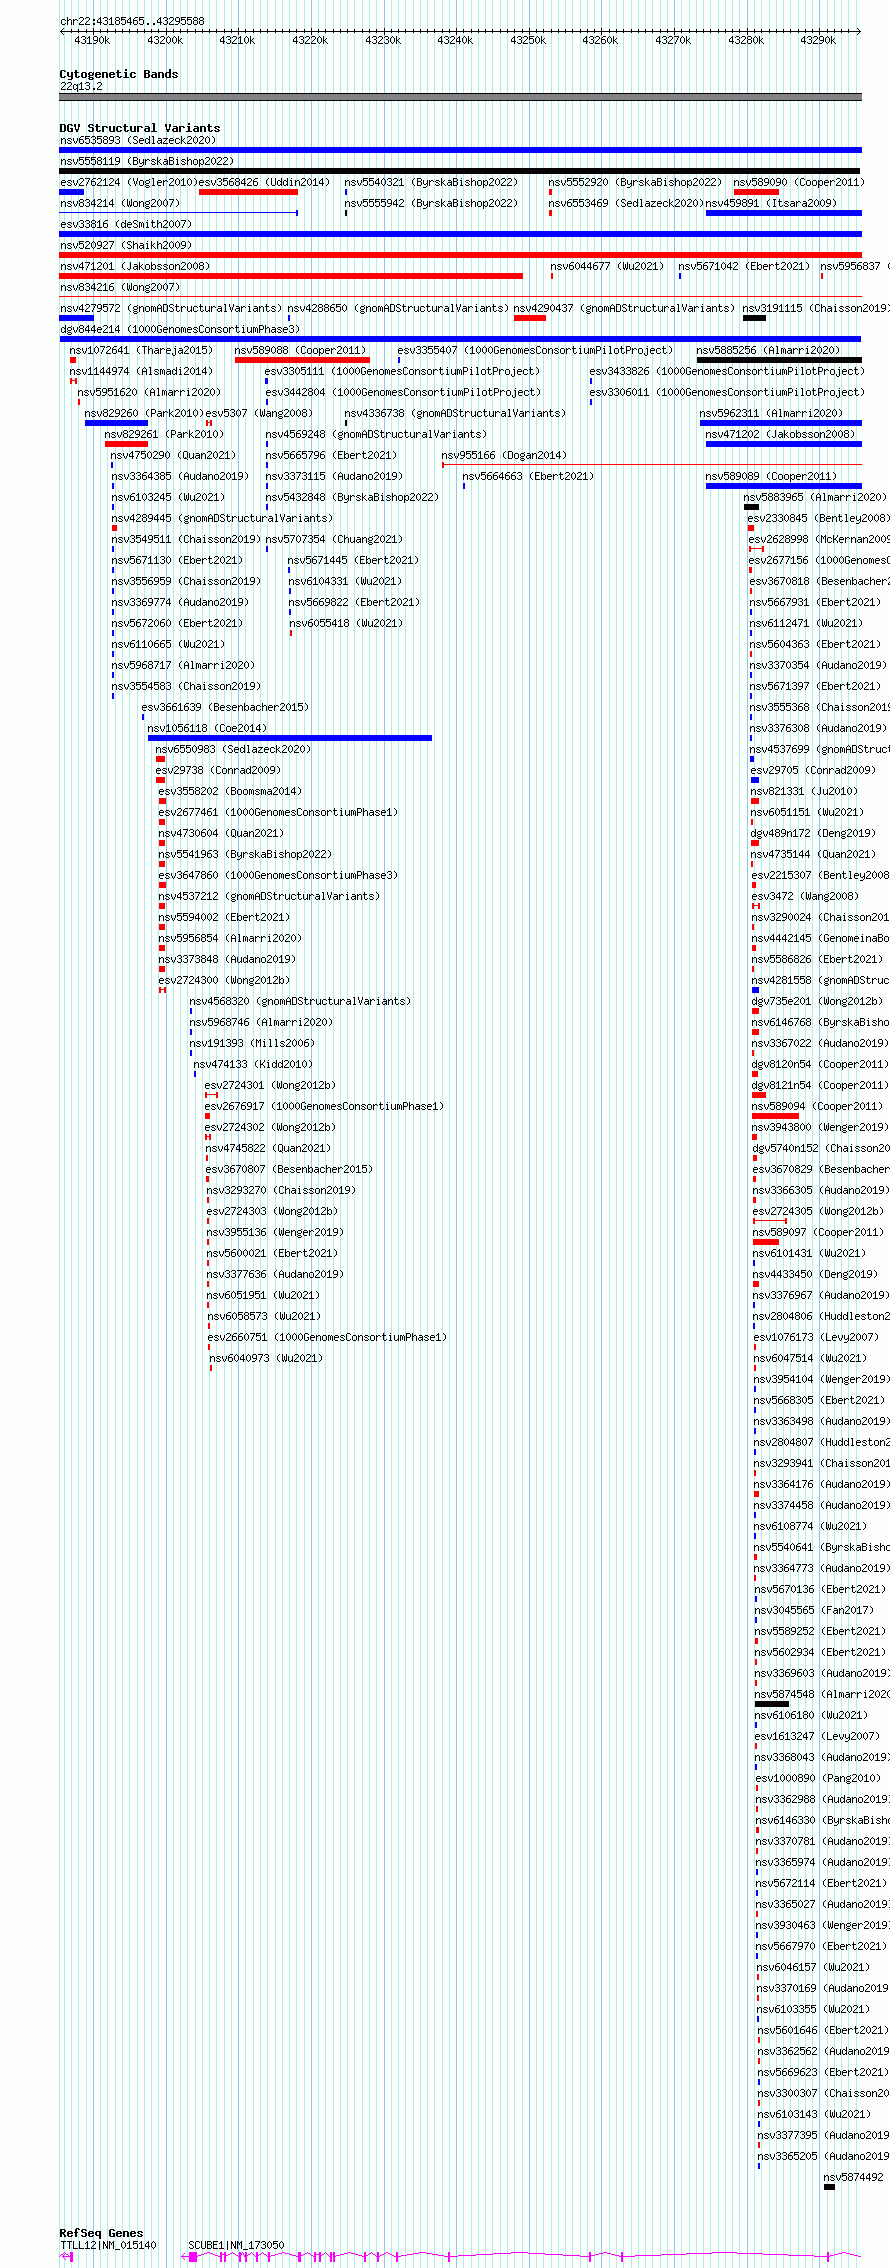Click the 43200k ruler position label
The image size is (890, 2268).
tap(165, 40)
